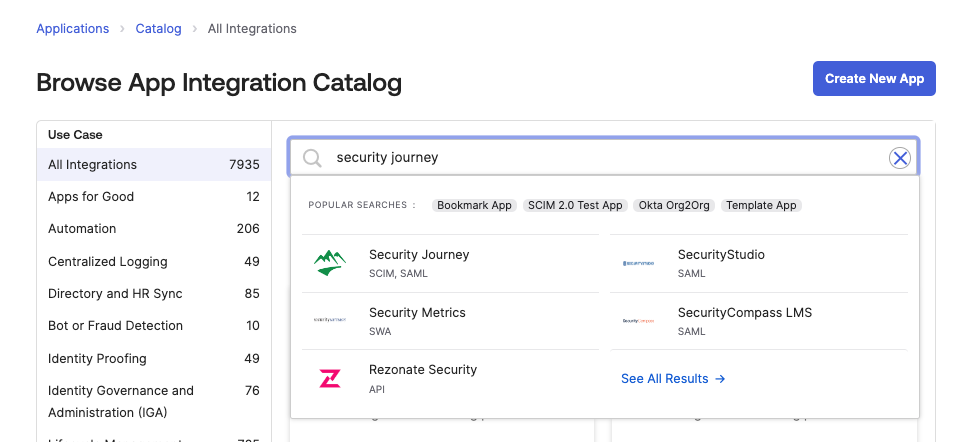
Task: Select the Template App popular search
Action: (761, 205)
